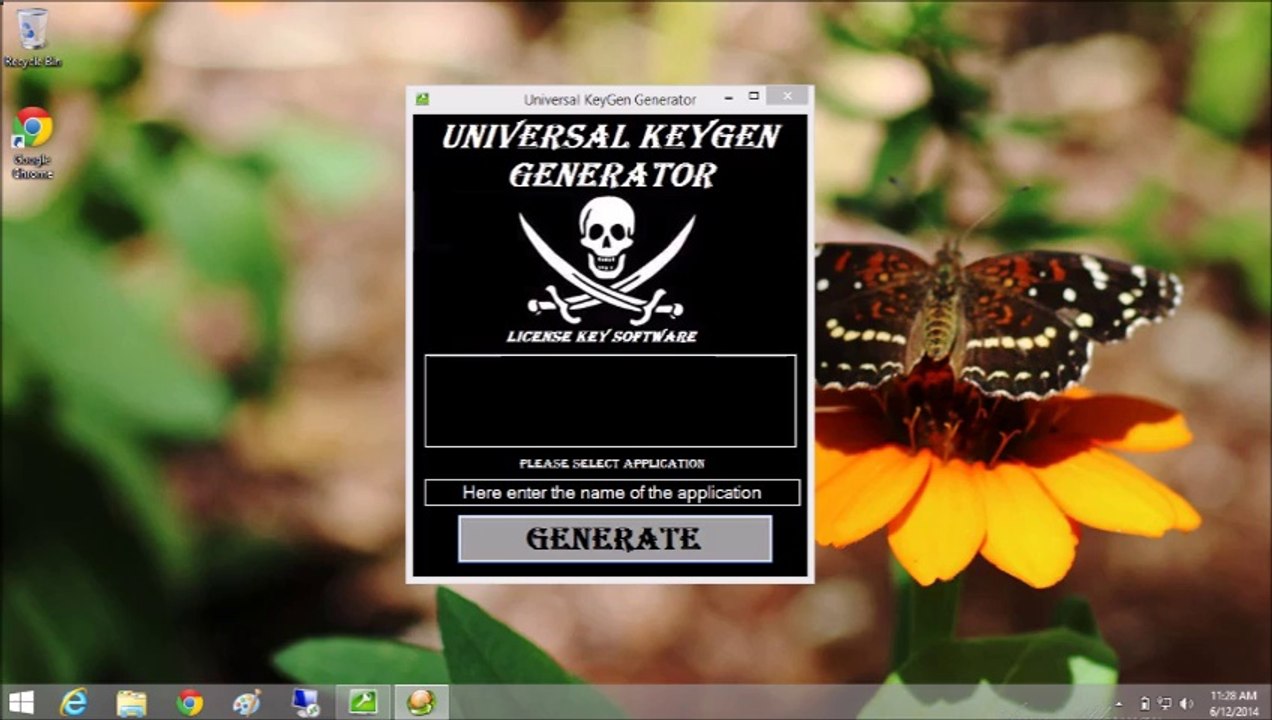Screen dimensions: 1272x720
Task: Open File Explorer from the taskbar
Action: click(132, 702)
